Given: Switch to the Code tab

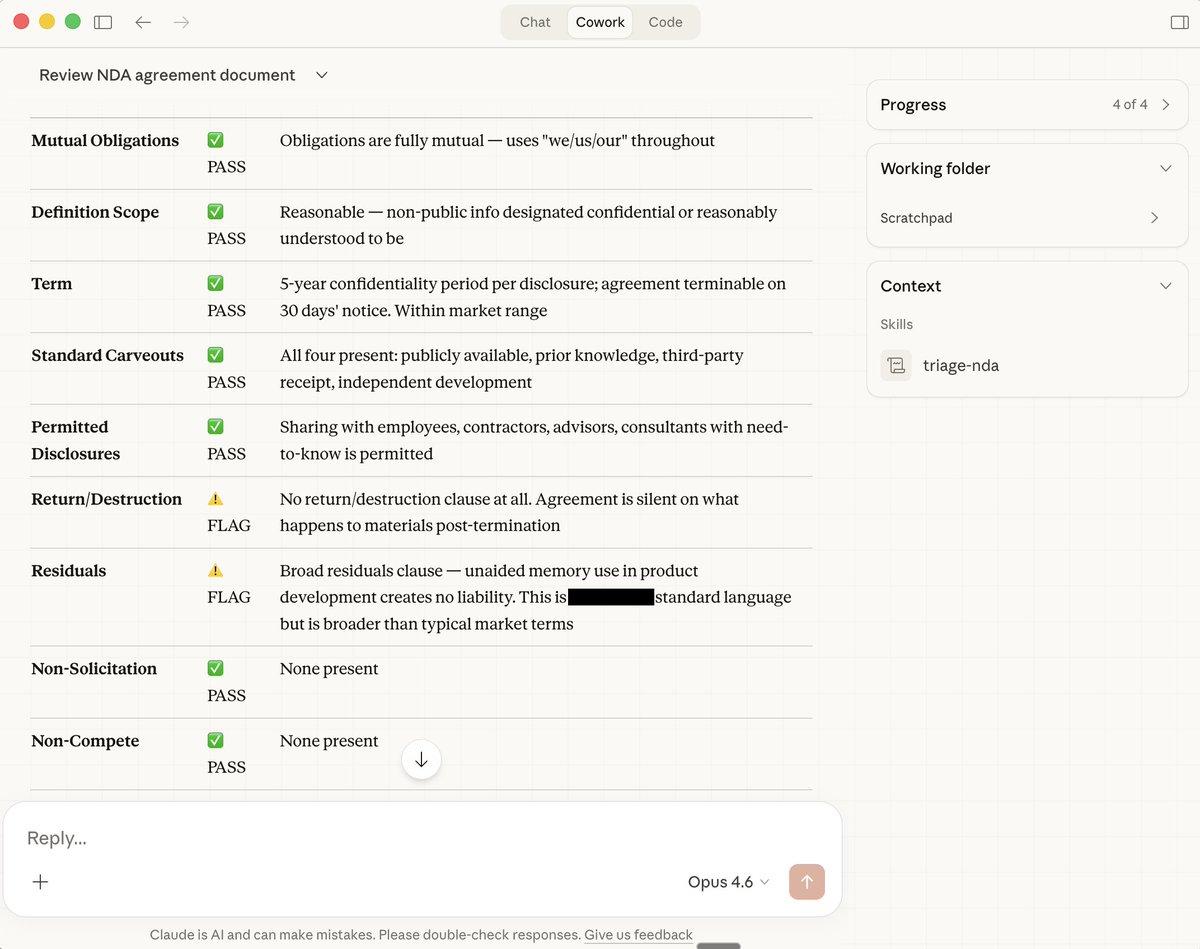Looking at the screenshot, I should [664, 21].
